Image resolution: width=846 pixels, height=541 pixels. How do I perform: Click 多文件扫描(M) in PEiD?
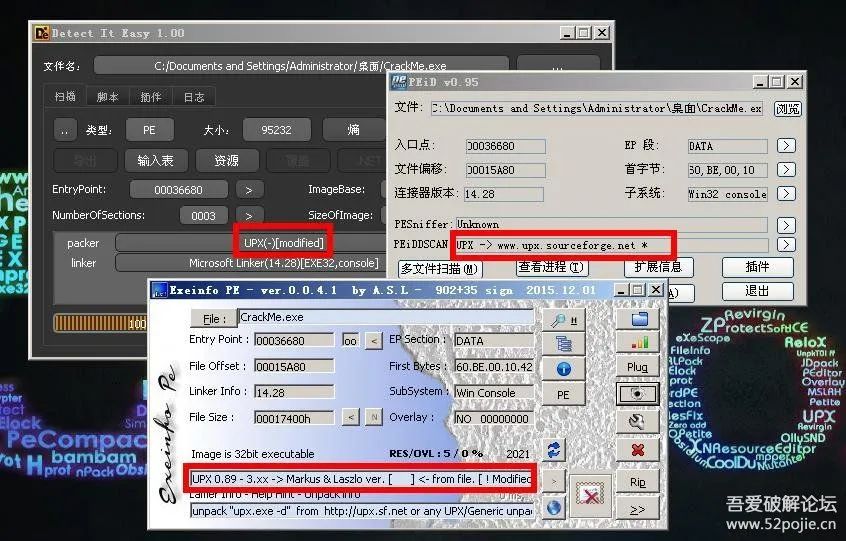[440, 269]
